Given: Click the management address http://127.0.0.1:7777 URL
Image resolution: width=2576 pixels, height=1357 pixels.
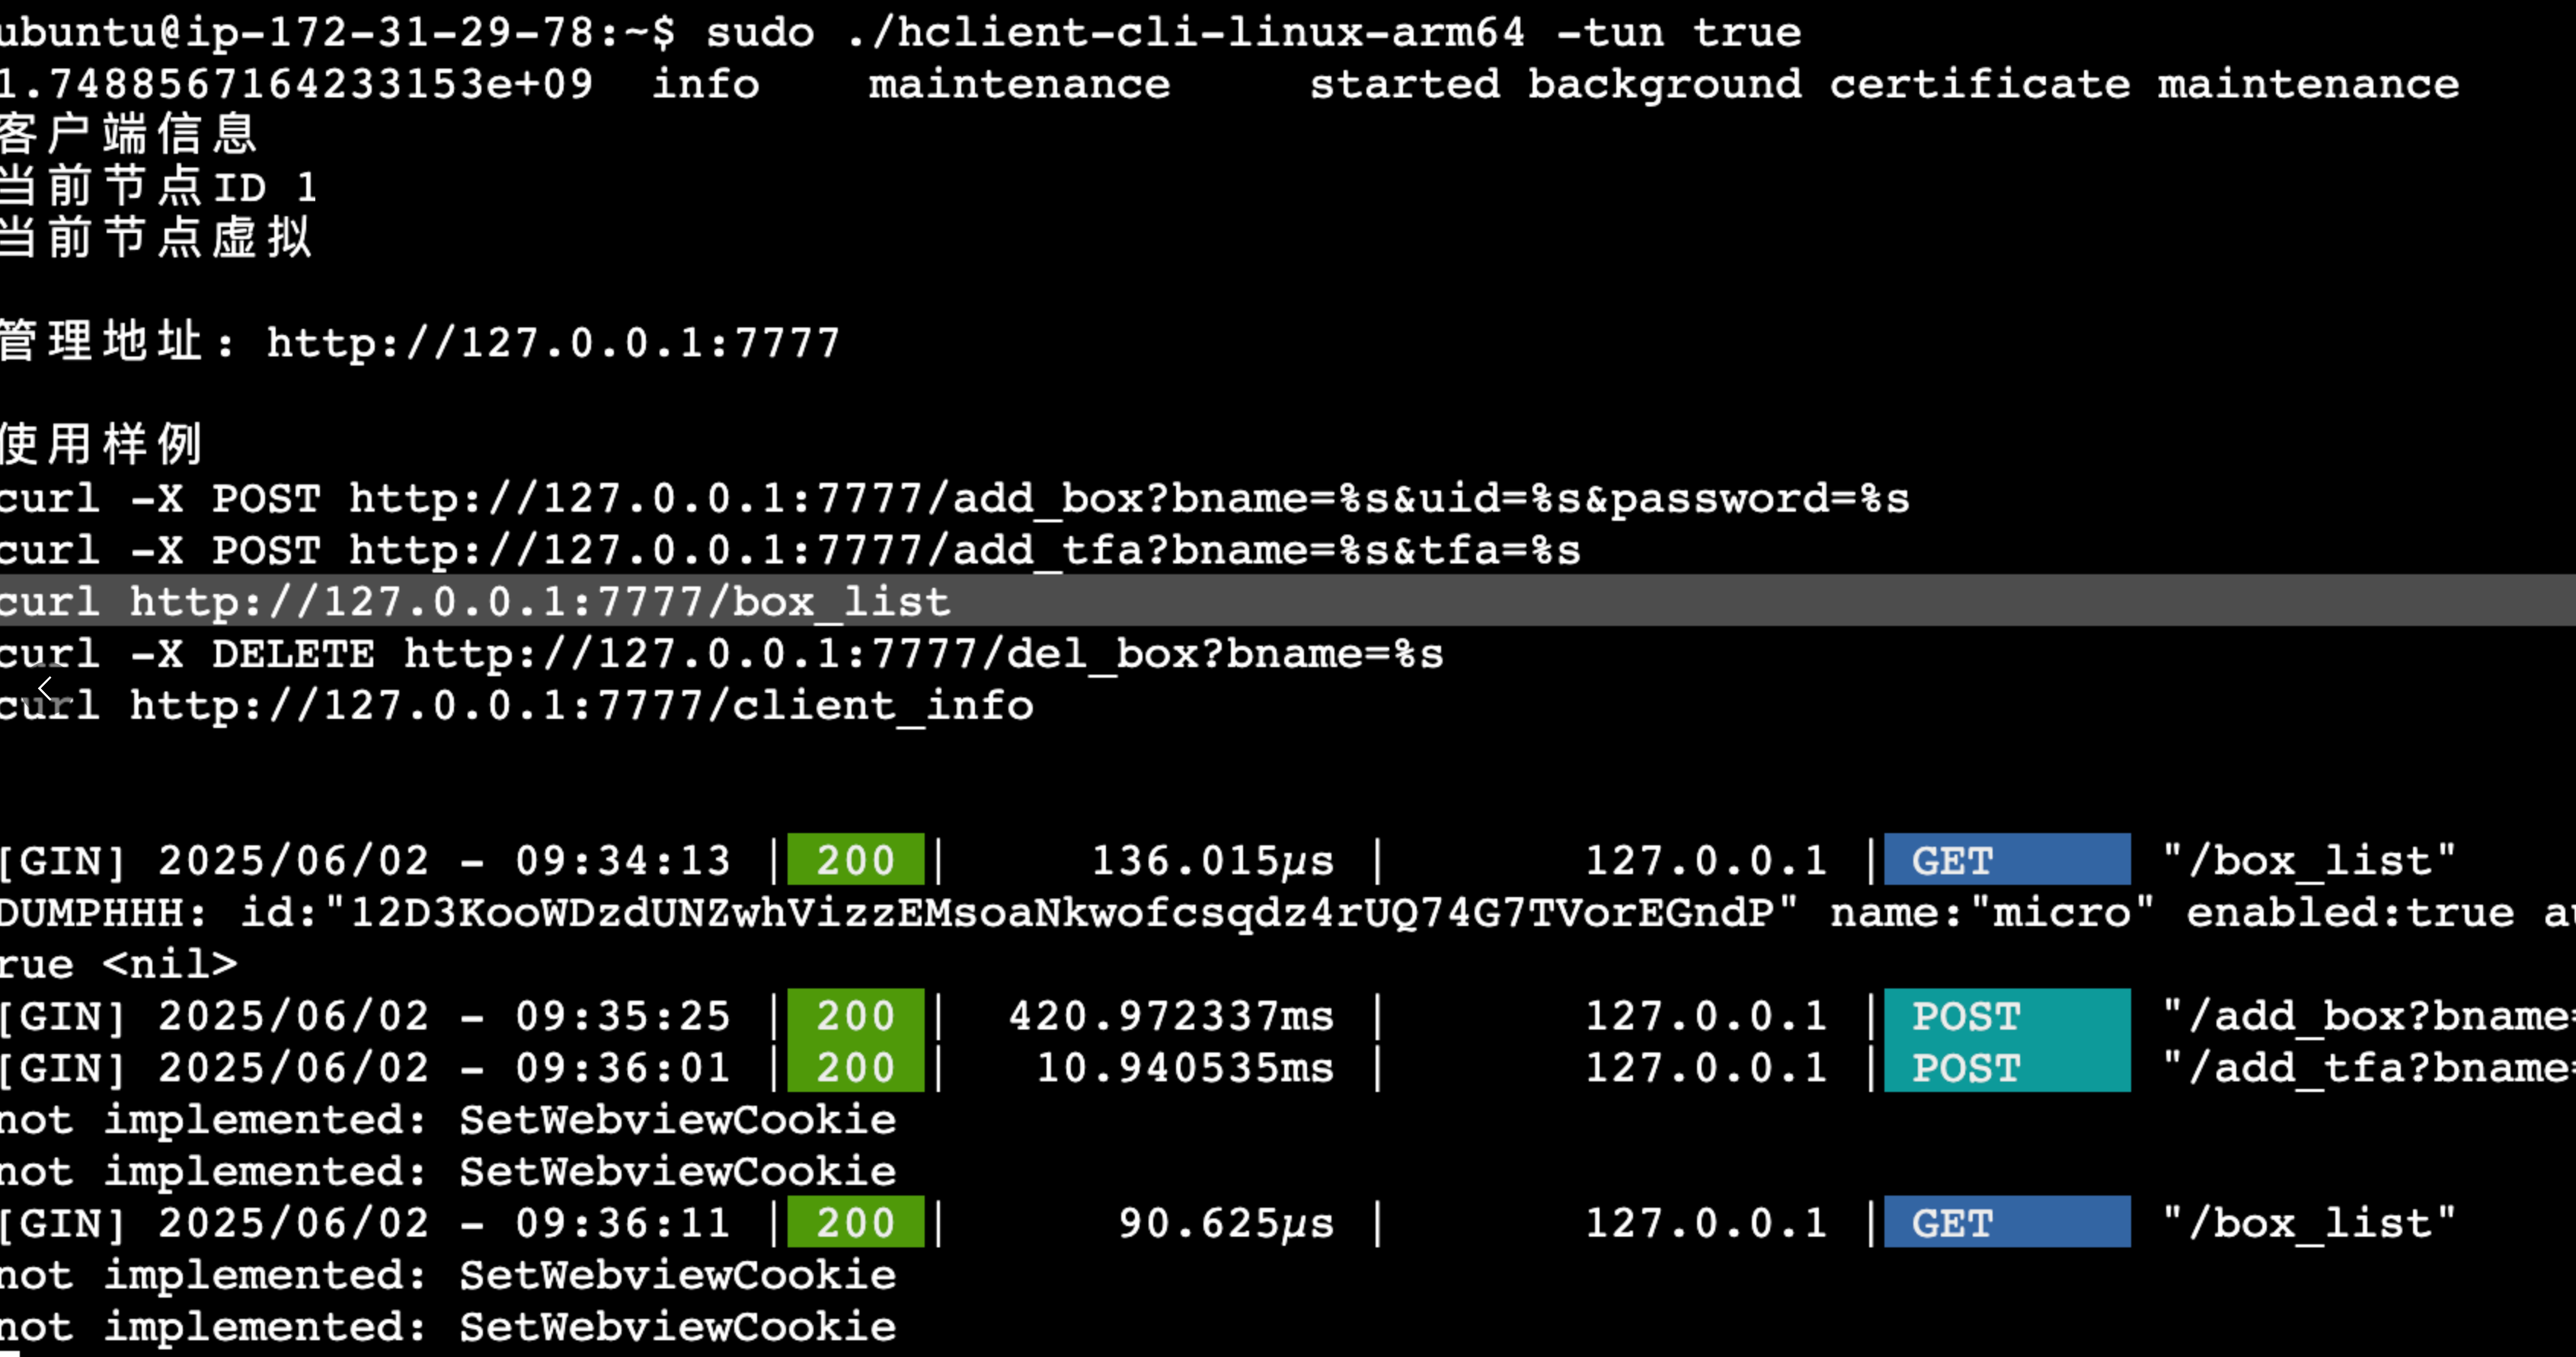Looking at the screenshot, I should click(x=553, y=343).
